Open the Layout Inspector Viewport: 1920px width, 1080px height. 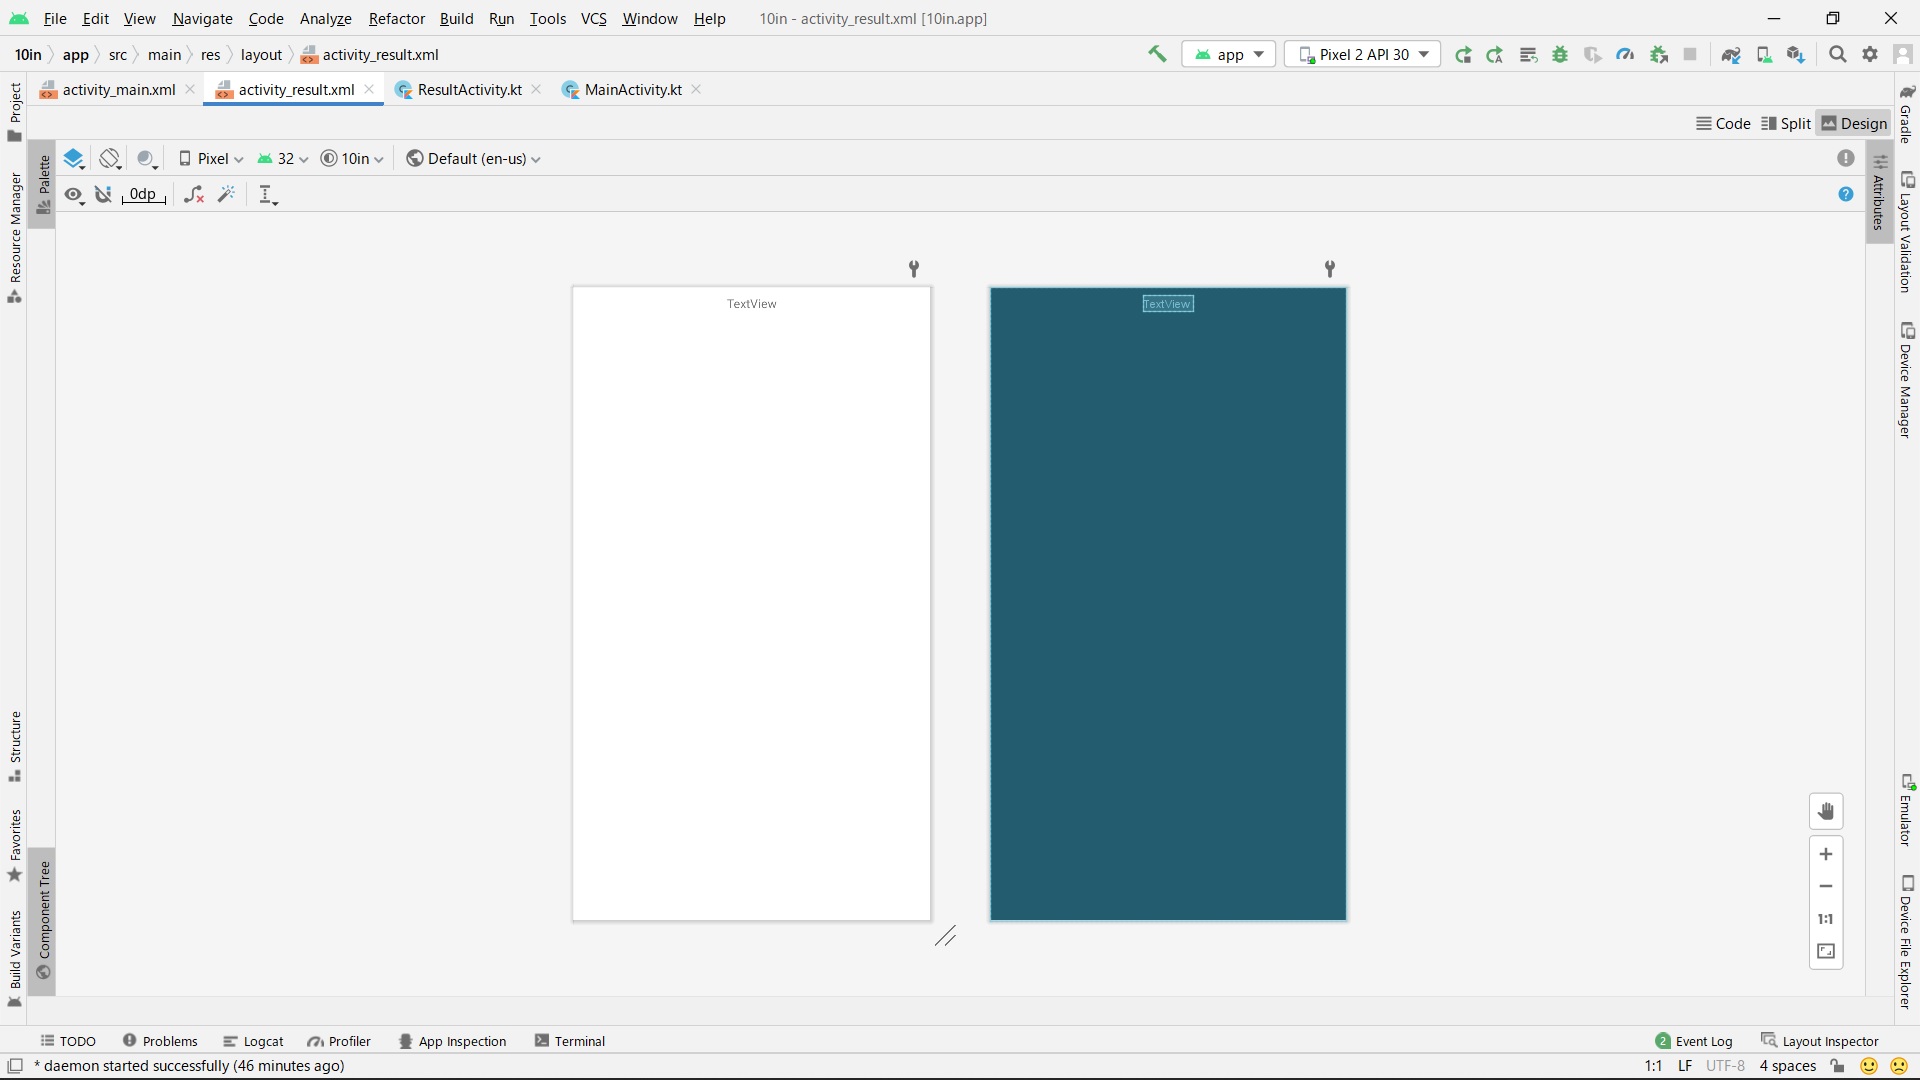(1820, 1041)
